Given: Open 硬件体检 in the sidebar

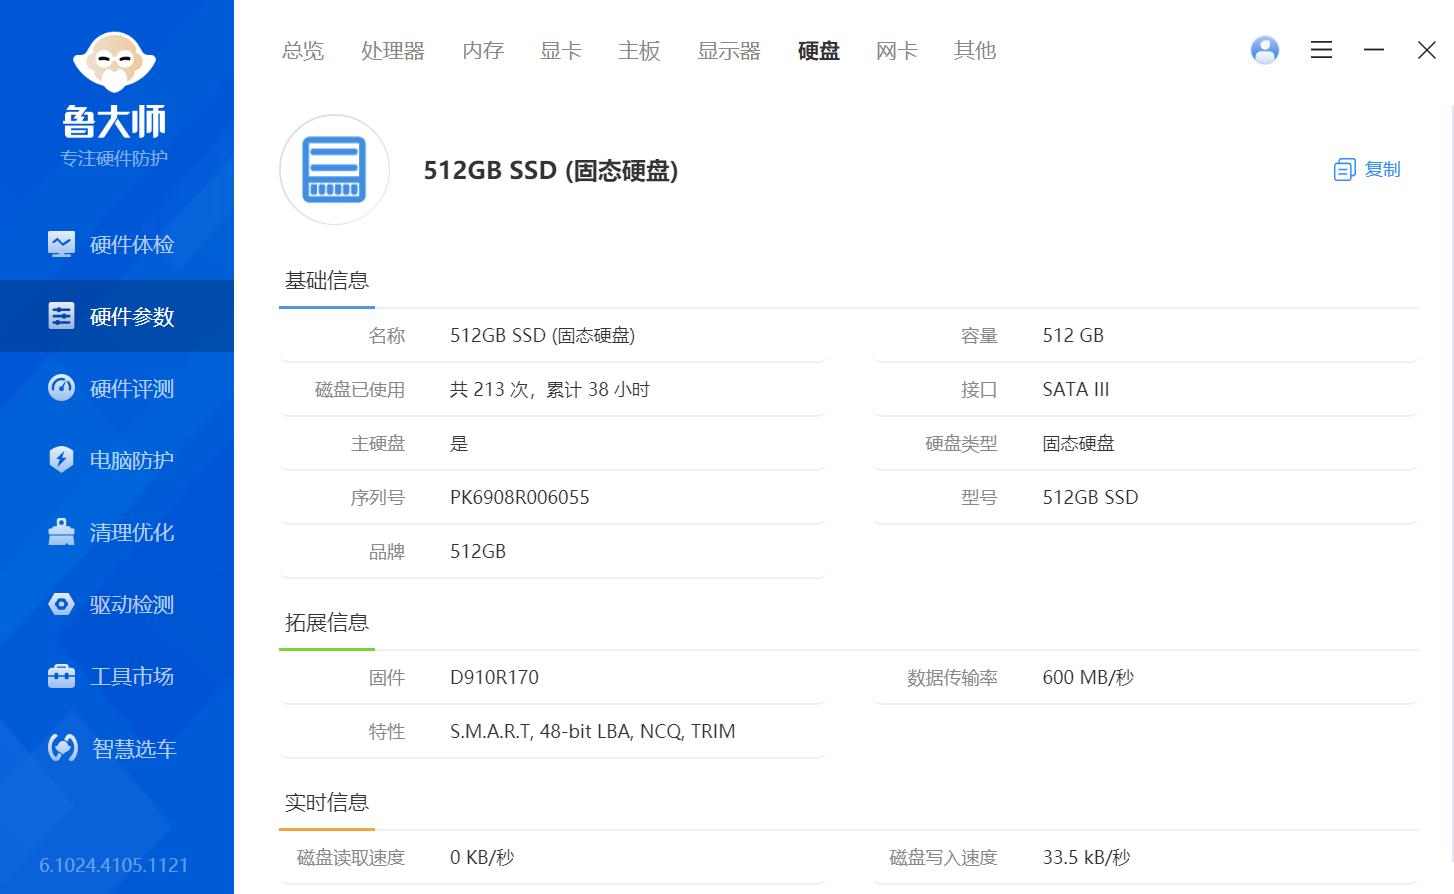Looking at the screenshot, I should [116, 244].
